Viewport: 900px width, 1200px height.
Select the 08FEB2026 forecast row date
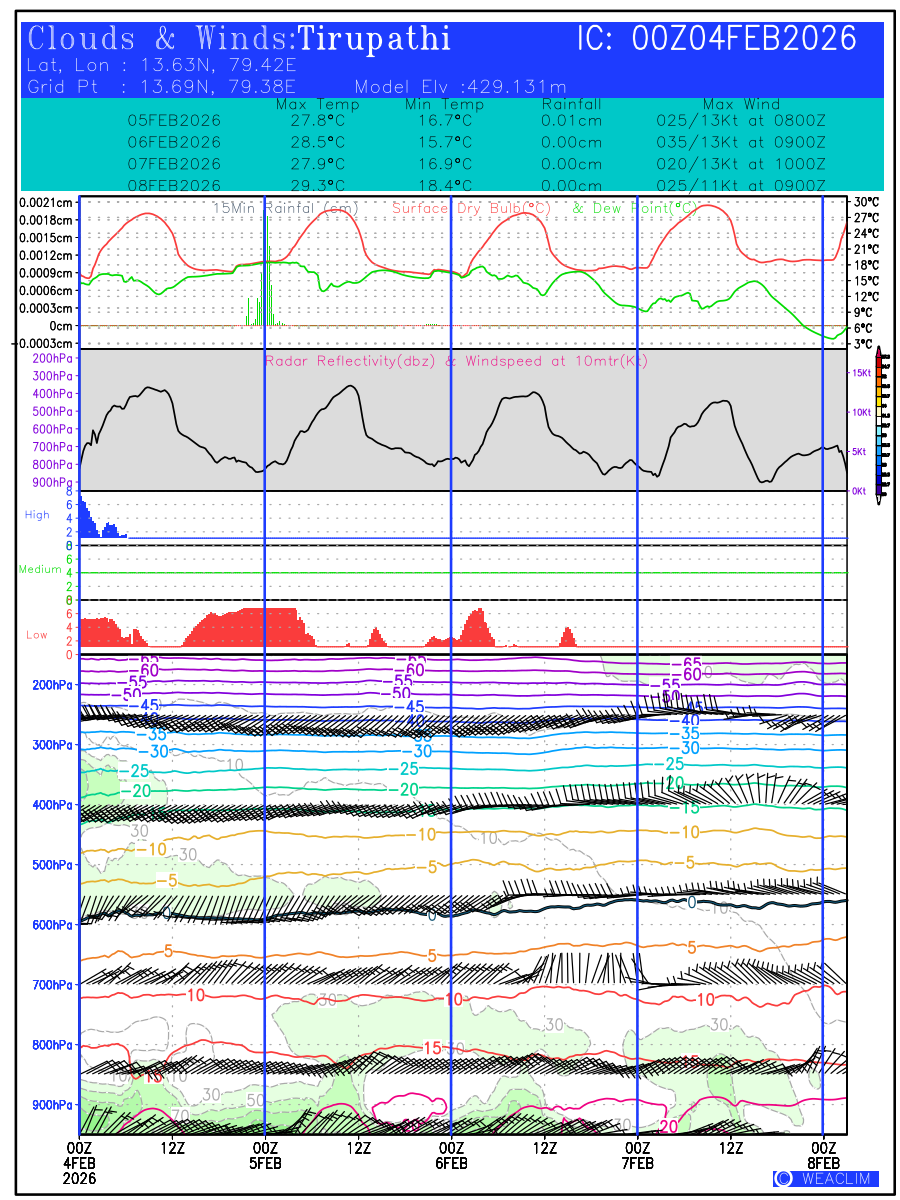pyautogui.click(x=174, y=186)
